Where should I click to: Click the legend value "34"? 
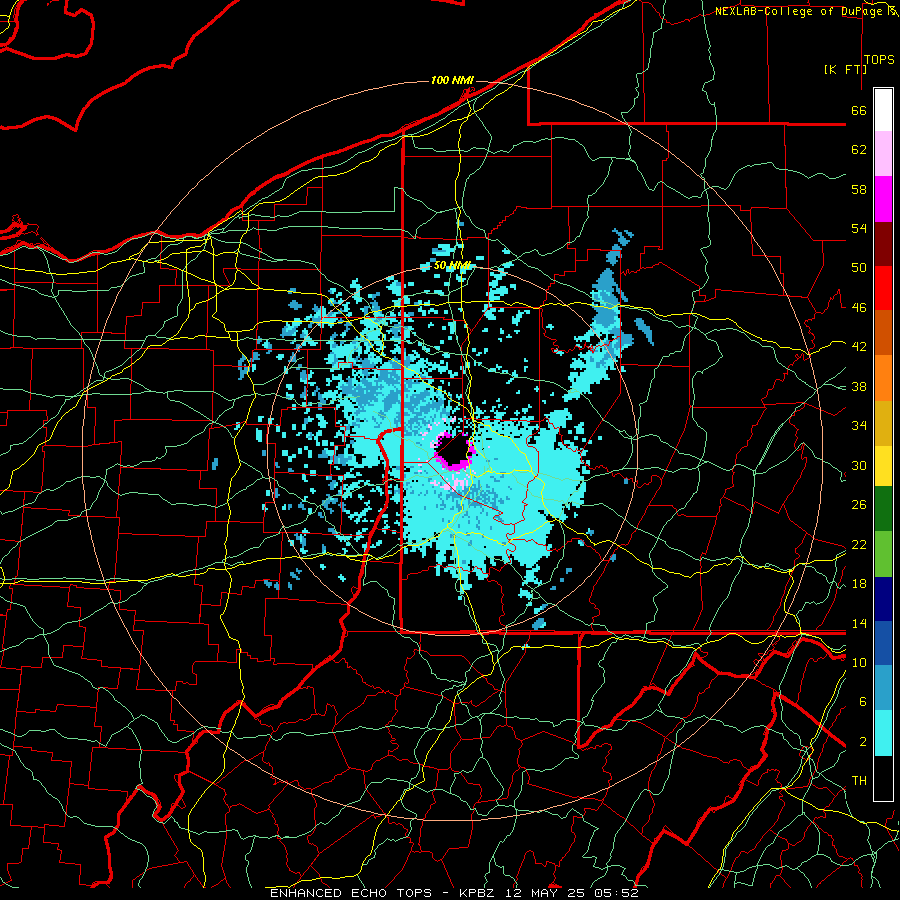pos(859,426)
